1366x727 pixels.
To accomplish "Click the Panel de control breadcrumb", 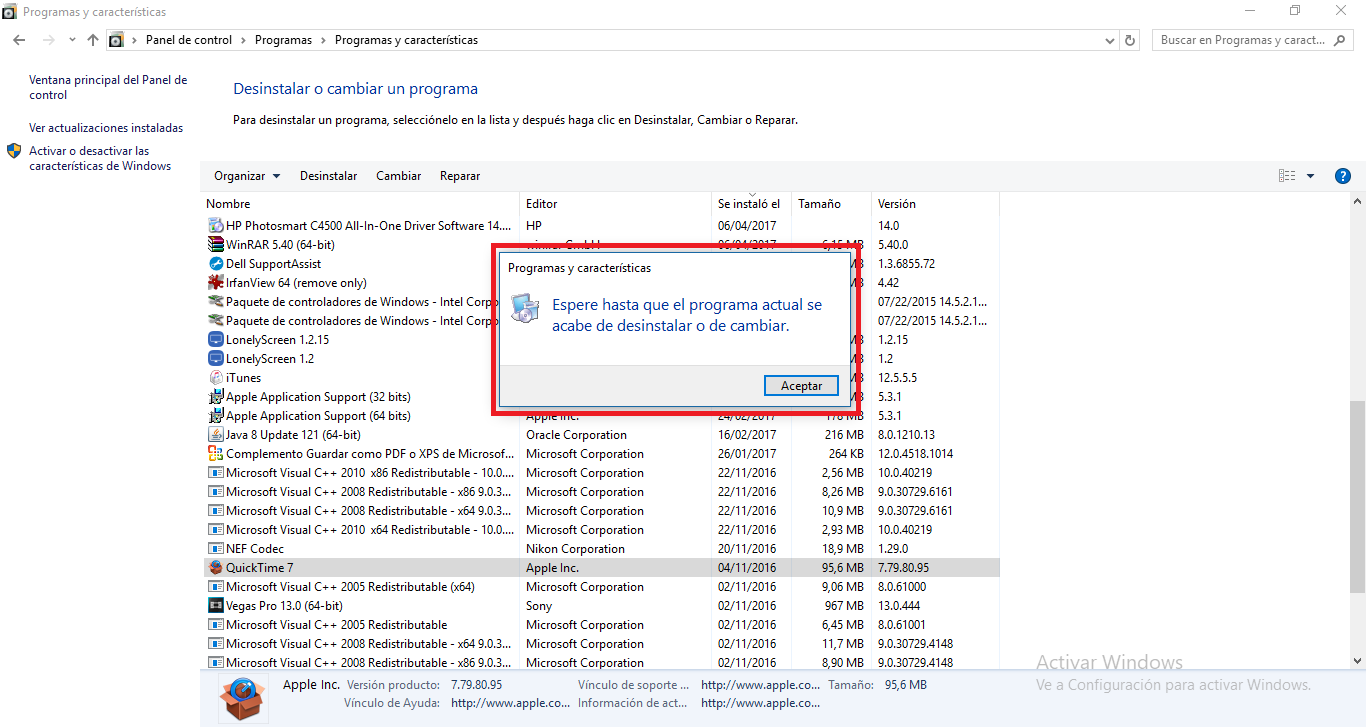I will tap(189, 40).
